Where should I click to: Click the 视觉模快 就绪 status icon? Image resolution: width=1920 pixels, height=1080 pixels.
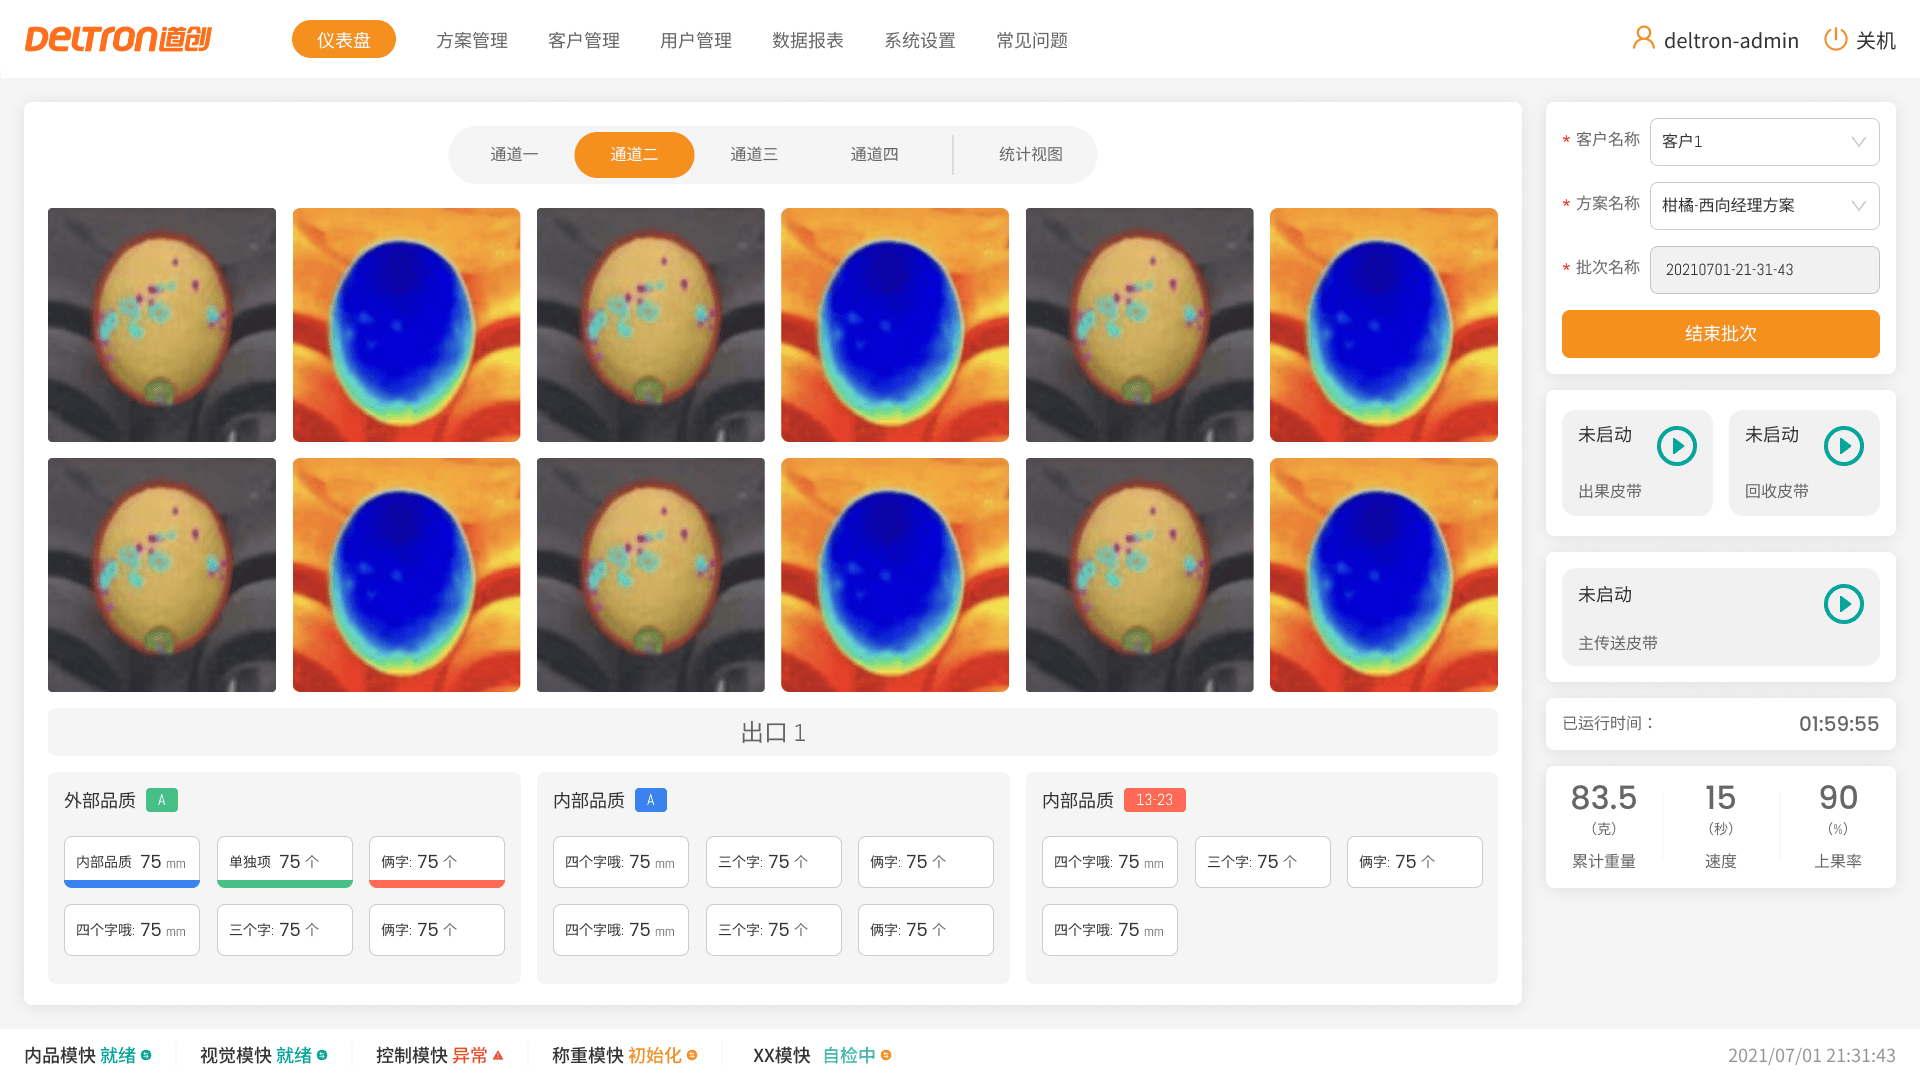click(322, 1055)
